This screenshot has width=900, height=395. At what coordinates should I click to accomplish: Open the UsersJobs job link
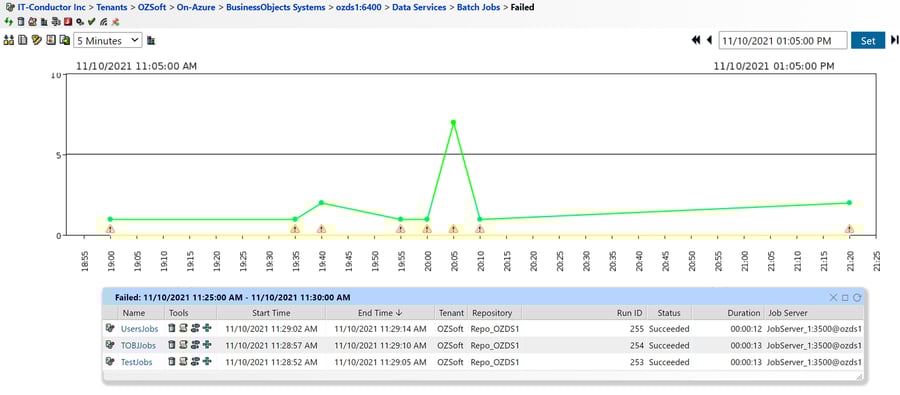138,329
